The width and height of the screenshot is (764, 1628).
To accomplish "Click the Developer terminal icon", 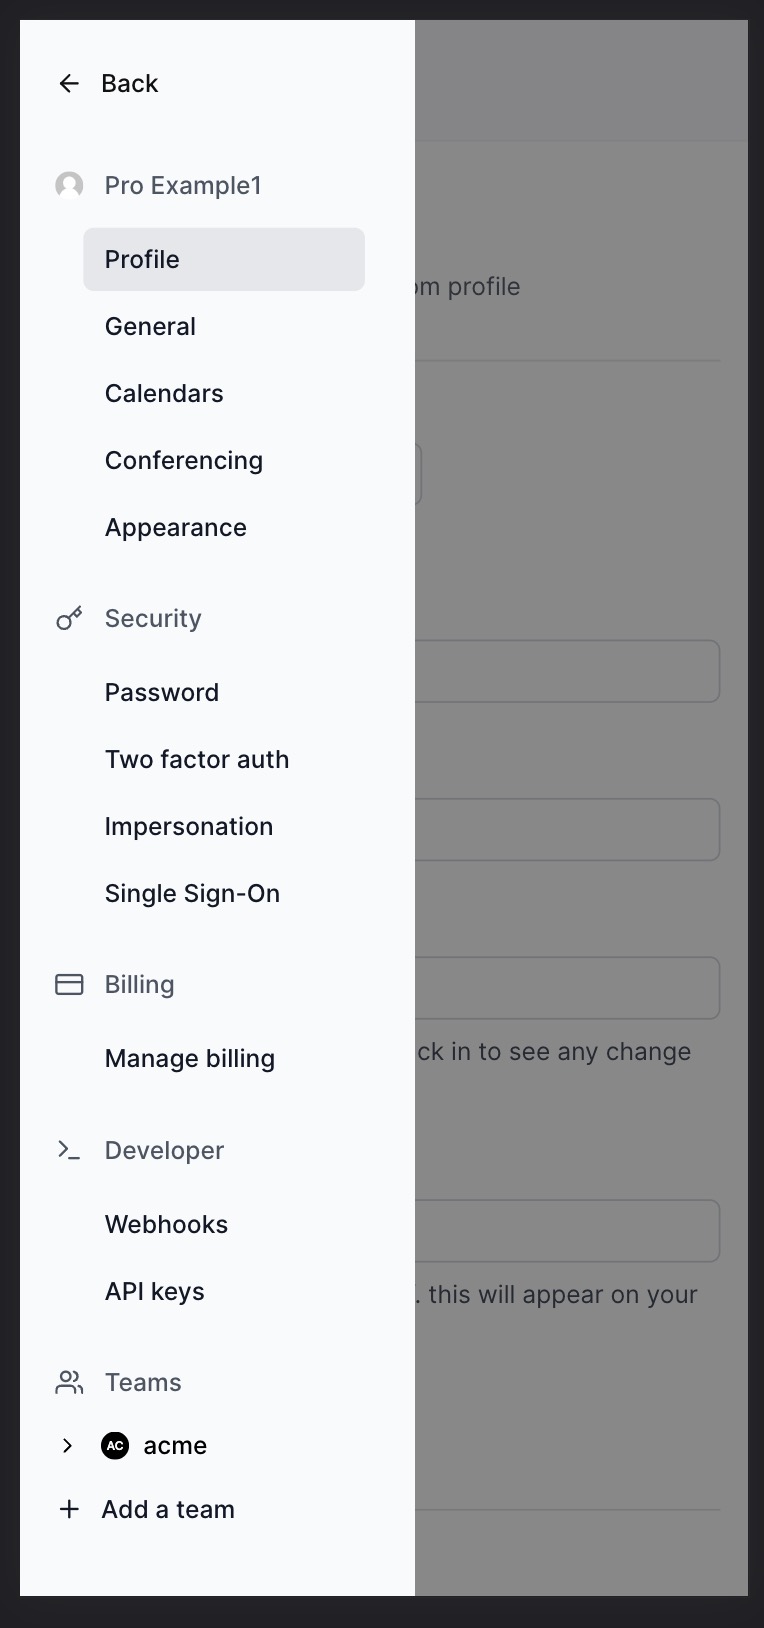I will 69,1150.
